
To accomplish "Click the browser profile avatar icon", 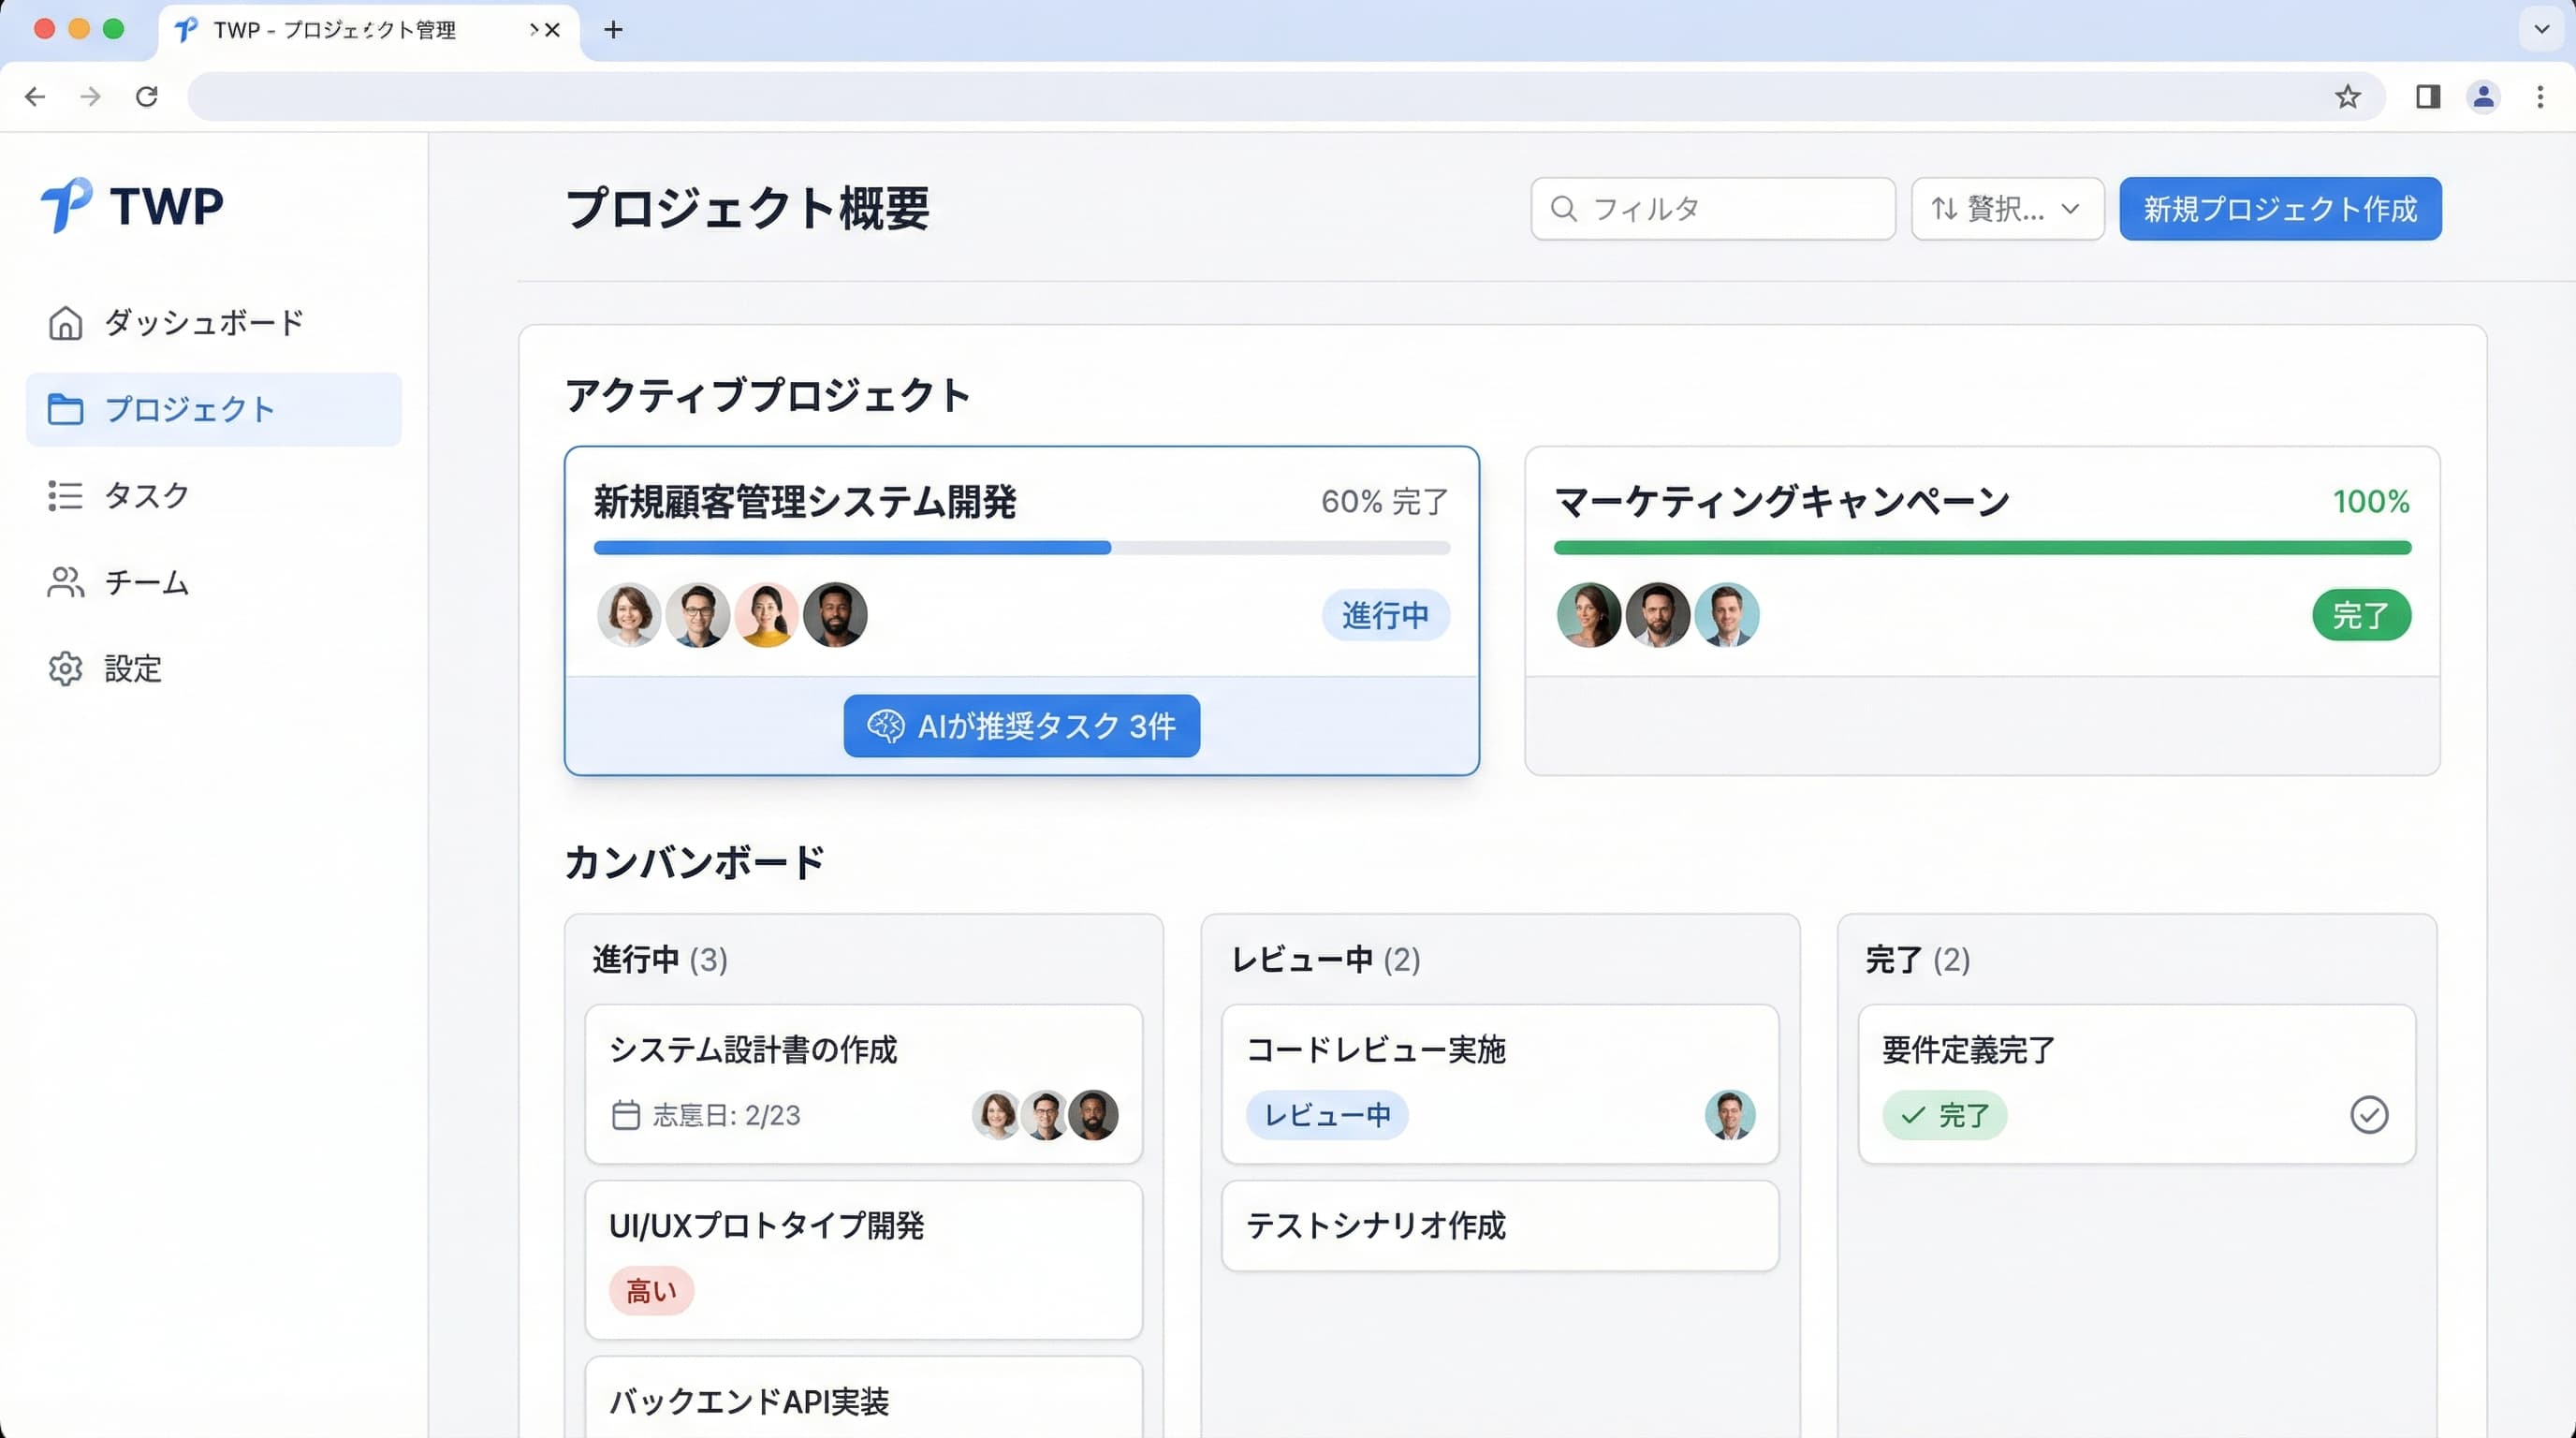I will tap(2483, 97).
